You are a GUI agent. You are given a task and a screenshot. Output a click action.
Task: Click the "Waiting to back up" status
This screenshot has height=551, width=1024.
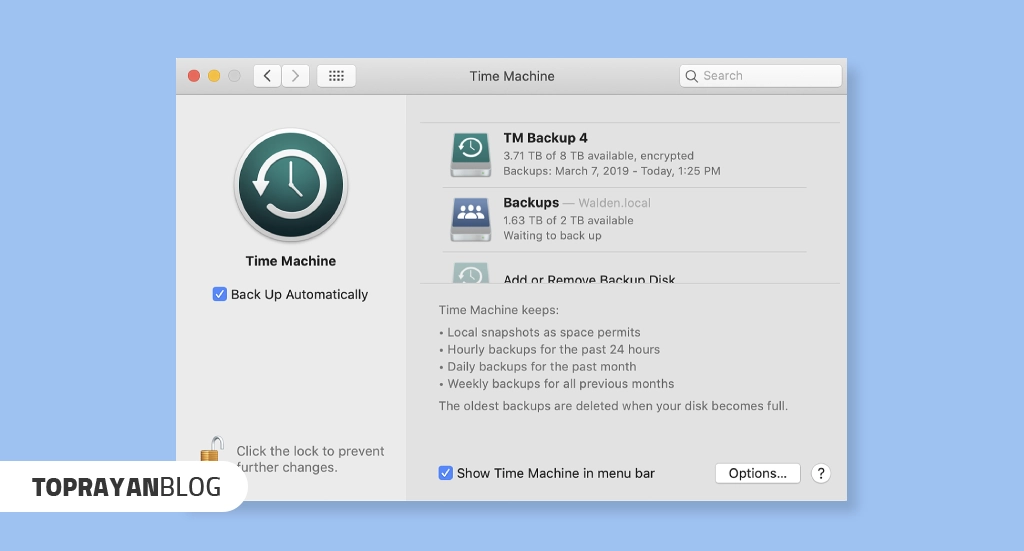click(552, 236)
